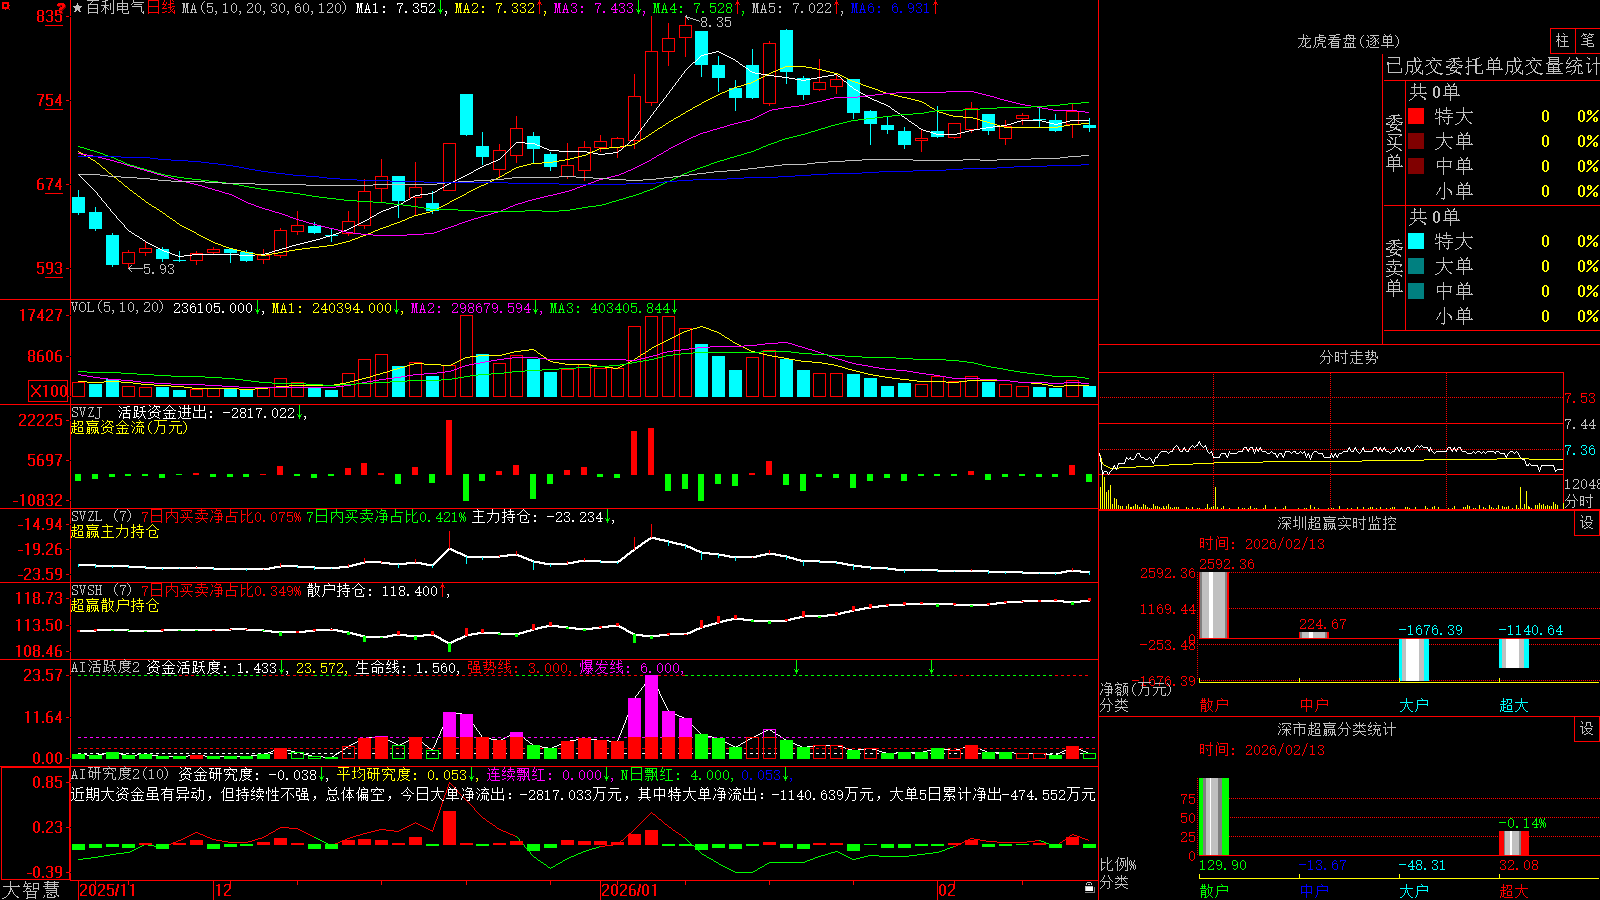Click the 8.35 high price annotation

point(716,22)
